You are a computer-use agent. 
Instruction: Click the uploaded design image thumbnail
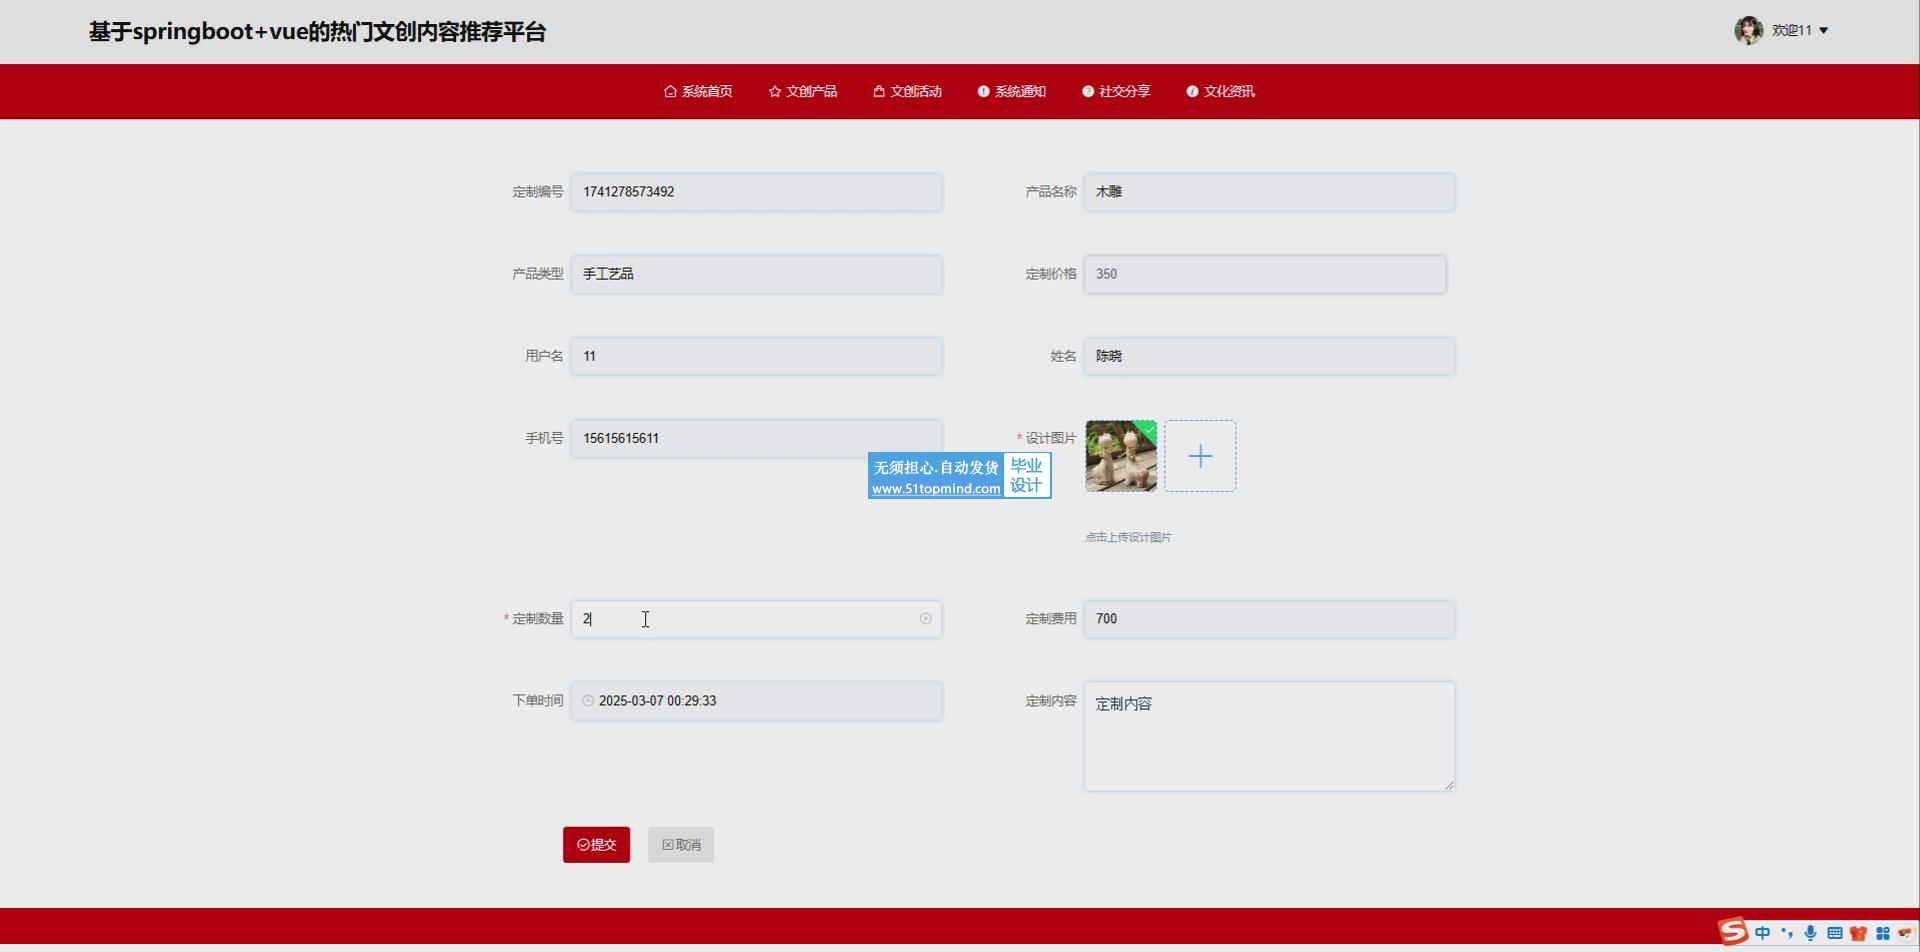tap(1121, 456)
